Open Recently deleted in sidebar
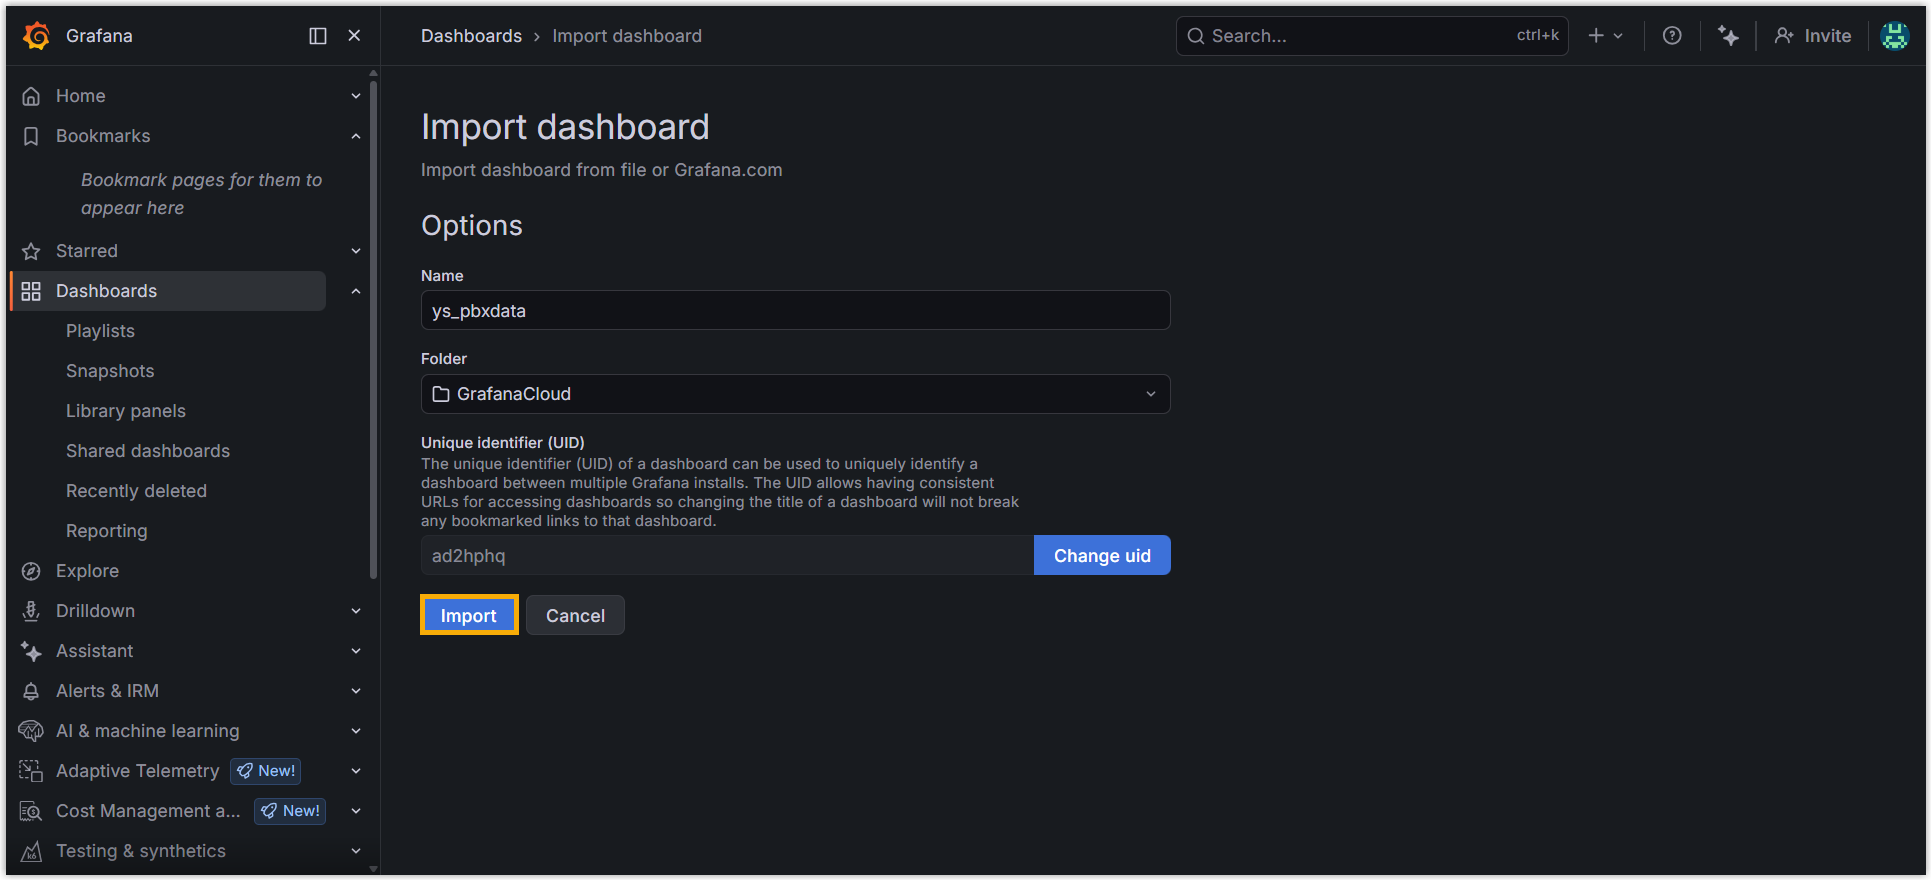This screenshot has width=1932, height=881. [x=136, y=491]
